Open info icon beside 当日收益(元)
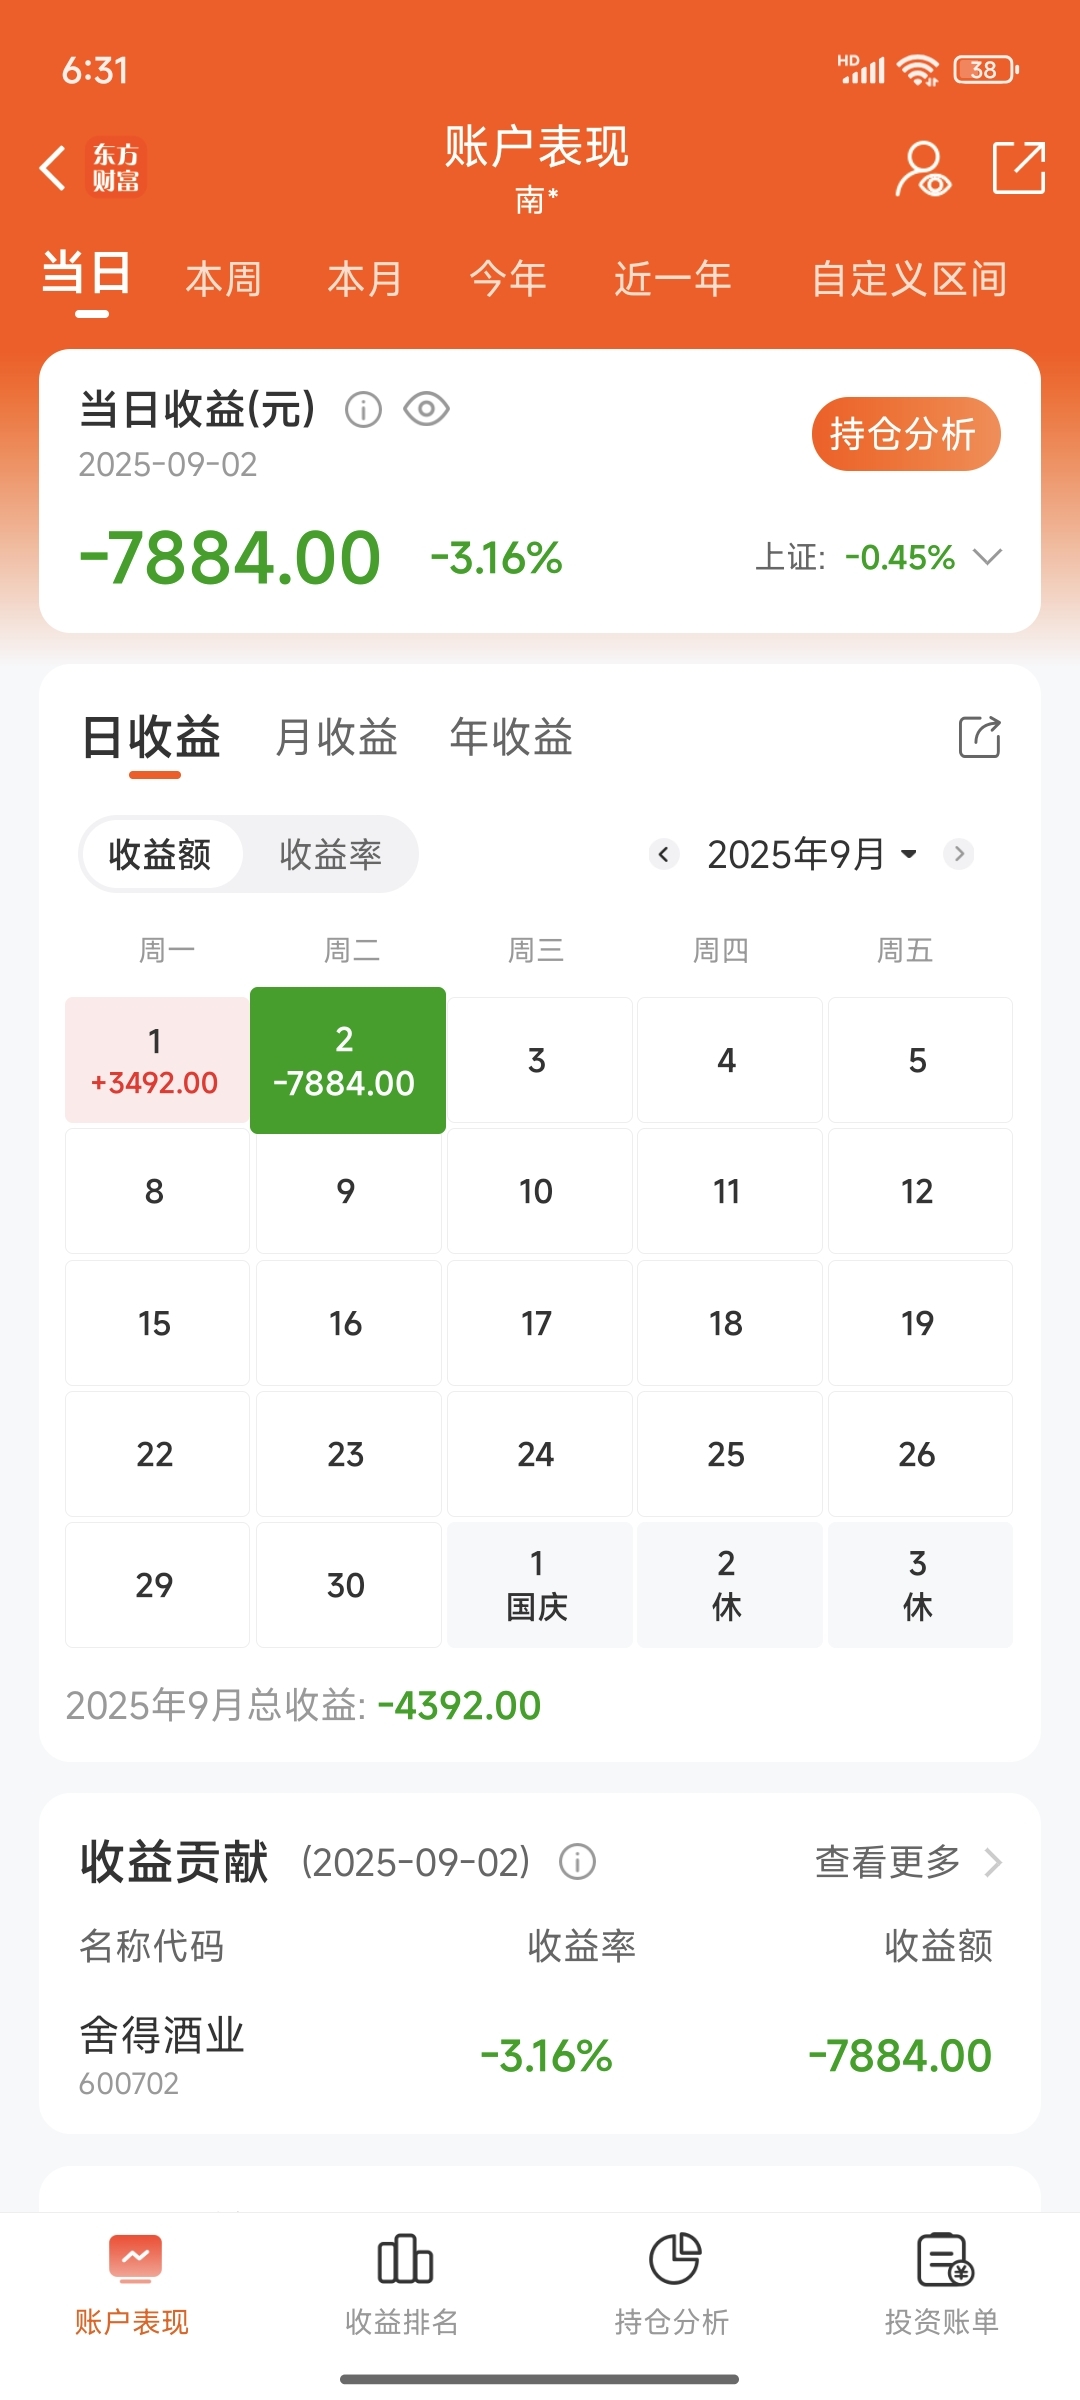The height and width of the screenshot is (2400, 1080). [x=363, y=410]
